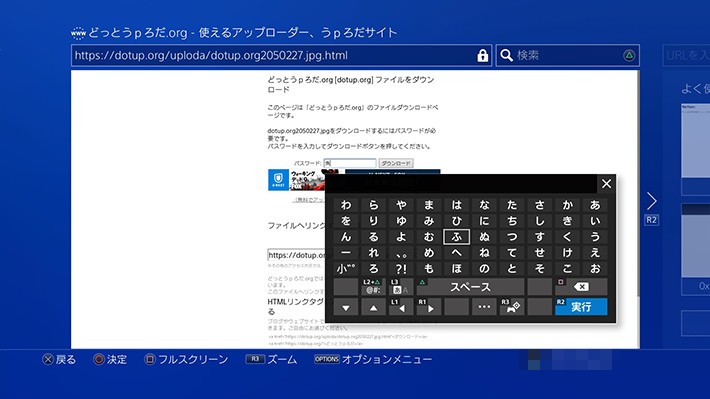The width and height of the screenshot is (710, 399).
Task: Click the https://dotup file link field
Action: coord(297,255)
